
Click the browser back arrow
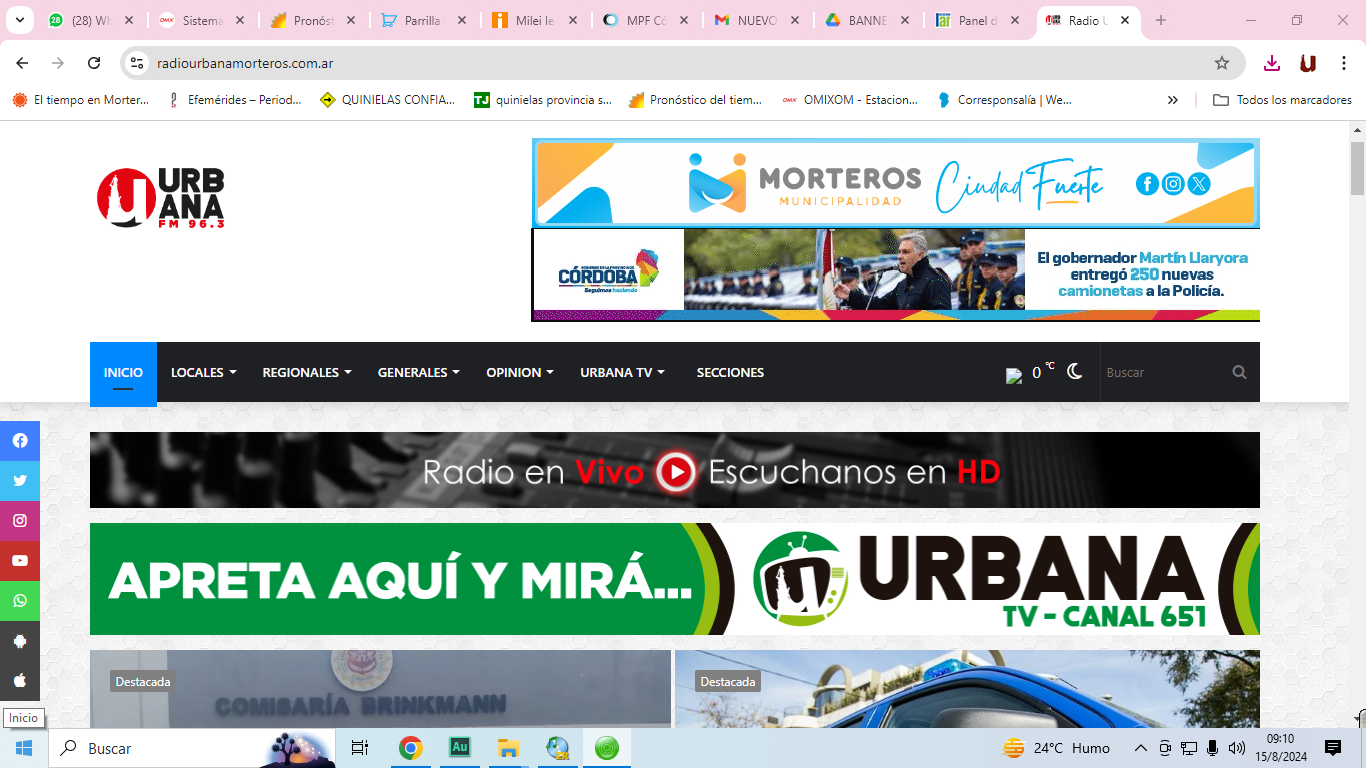point(22,63)
